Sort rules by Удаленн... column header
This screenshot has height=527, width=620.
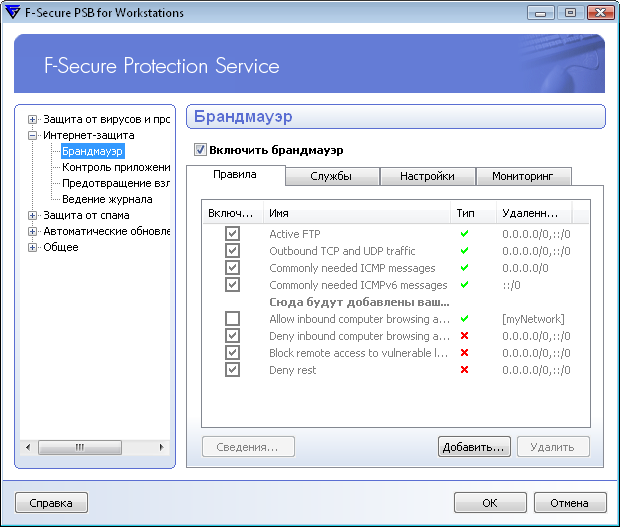pyautogui.click(x=534, y=213)
